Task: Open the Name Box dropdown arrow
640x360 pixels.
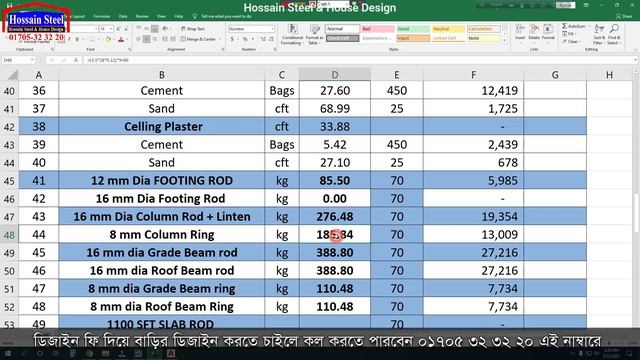Action: tap(32, 60)
